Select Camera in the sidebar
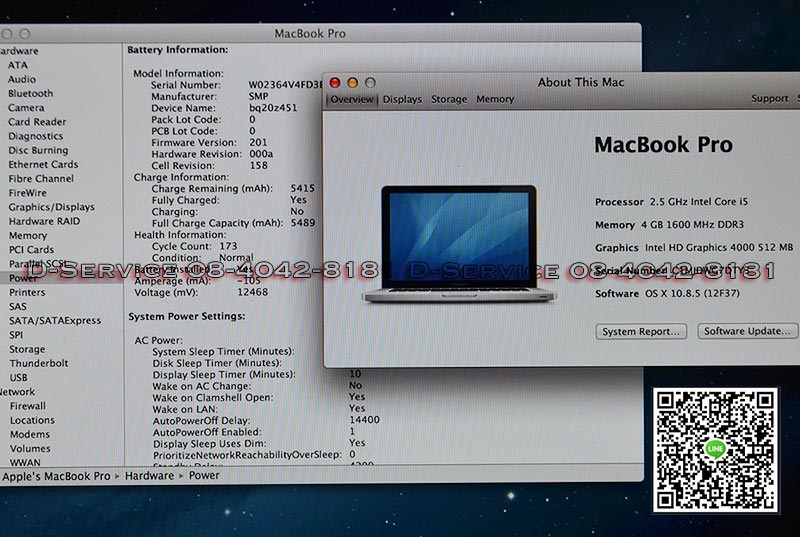The width and height of the screenshot is (800, 537). [26, 108]
